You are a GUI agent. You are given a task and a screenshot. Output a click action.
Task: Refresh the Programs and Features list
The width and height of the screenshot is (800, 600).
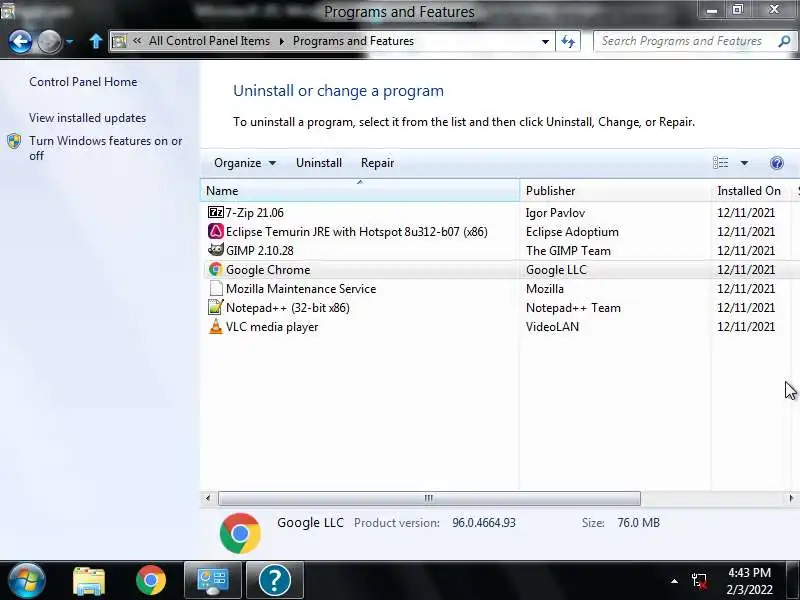pyautogui.click(x=568, y=41)
